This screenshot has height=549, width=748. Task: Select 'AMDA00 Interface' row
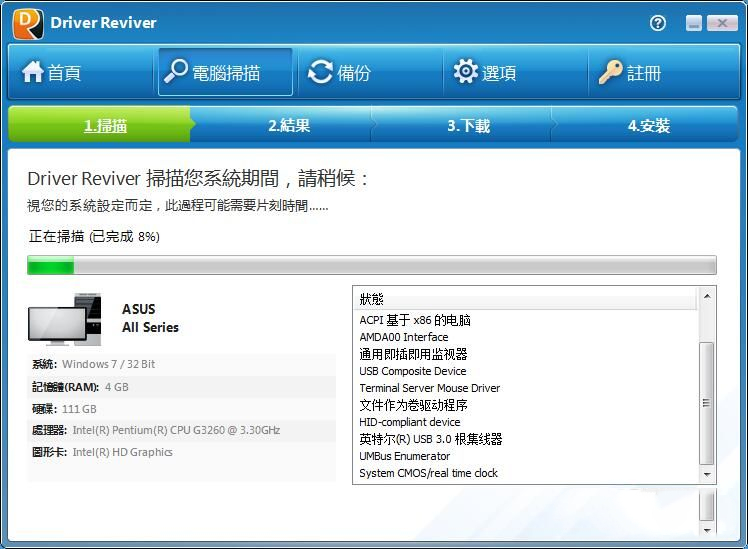tap(526, 337)
